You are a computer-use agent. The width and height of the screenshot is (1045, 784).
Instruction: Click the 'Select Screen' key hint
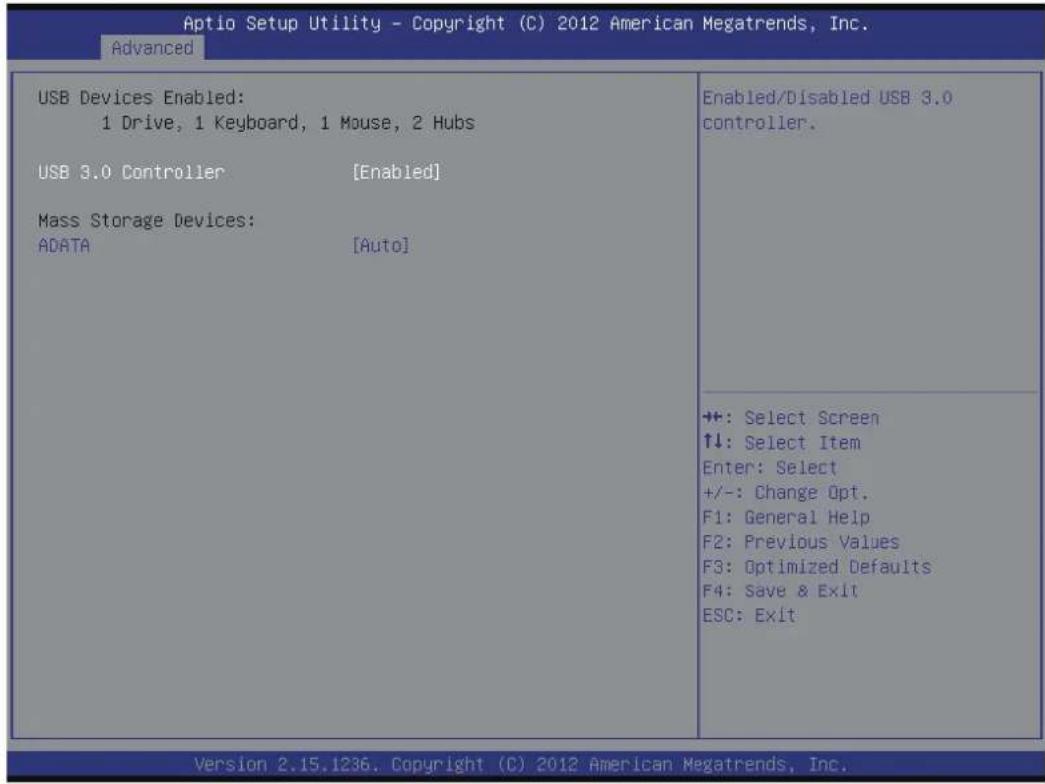[791, 418]
